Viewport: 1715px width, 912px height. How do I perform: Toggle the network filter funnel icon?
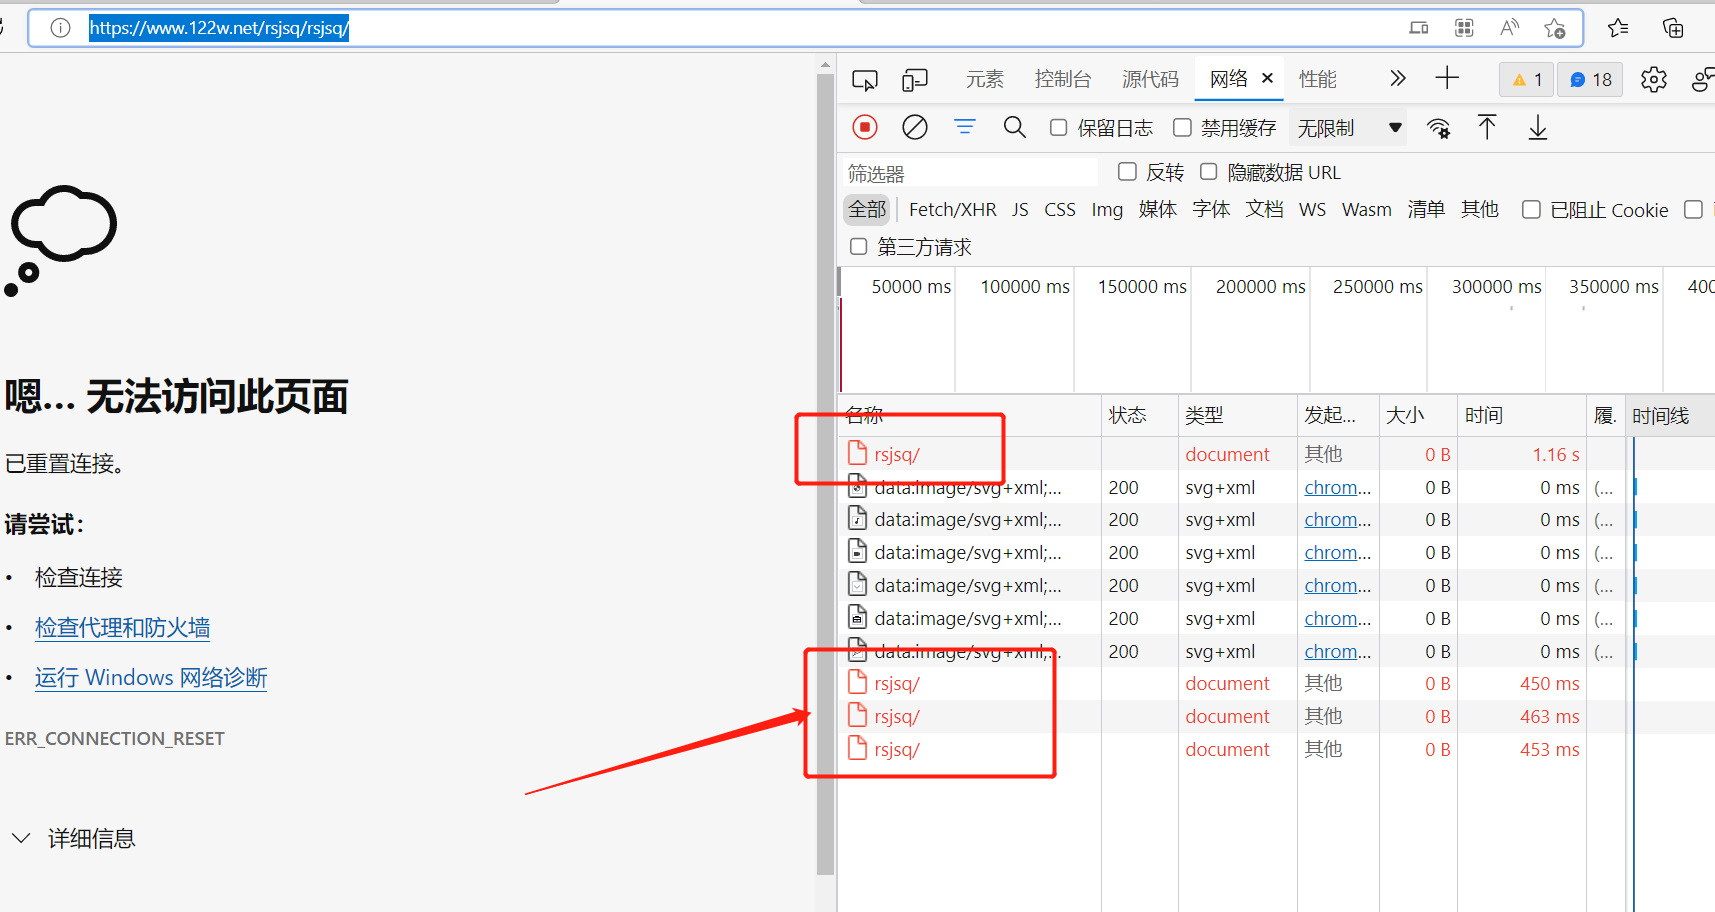964,127
